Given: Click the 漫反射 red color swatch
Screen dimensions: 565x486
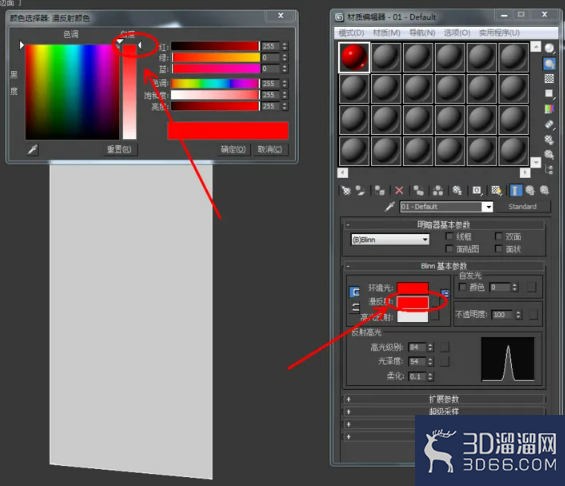Looking at the screenshot, I should pyautogui.click(x=413, y=303).
